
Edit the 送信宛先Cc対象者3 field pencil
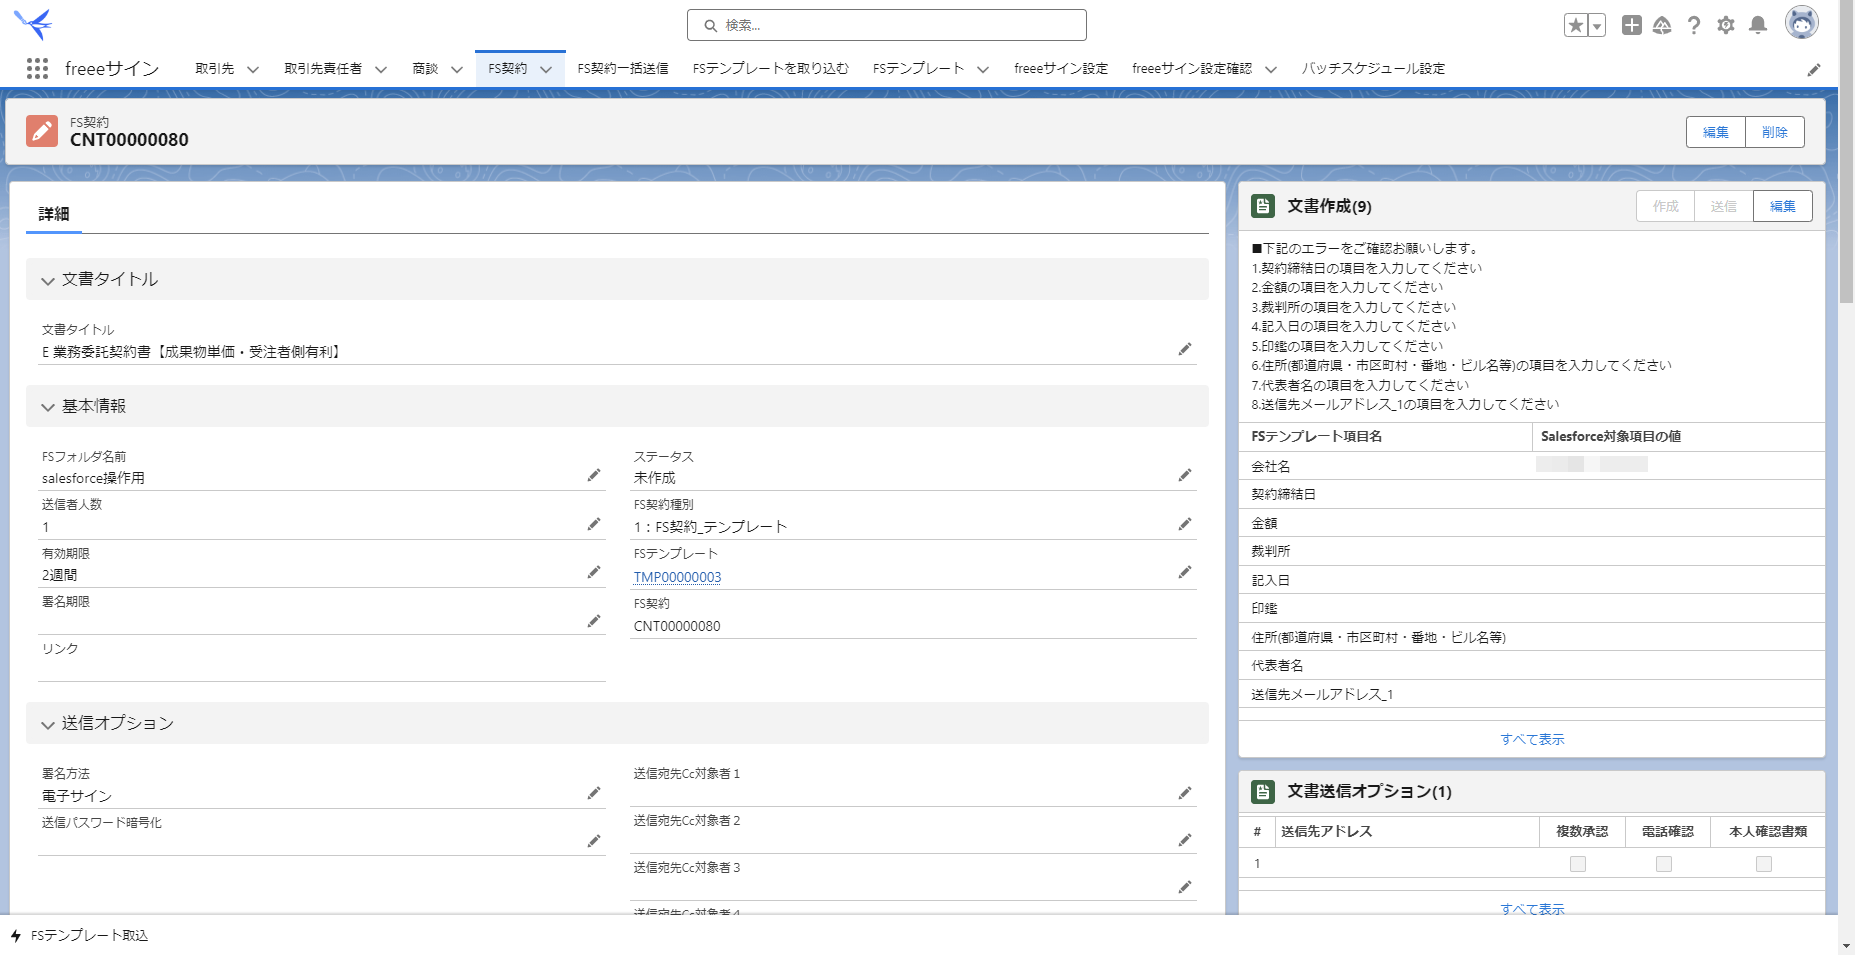1185,887
